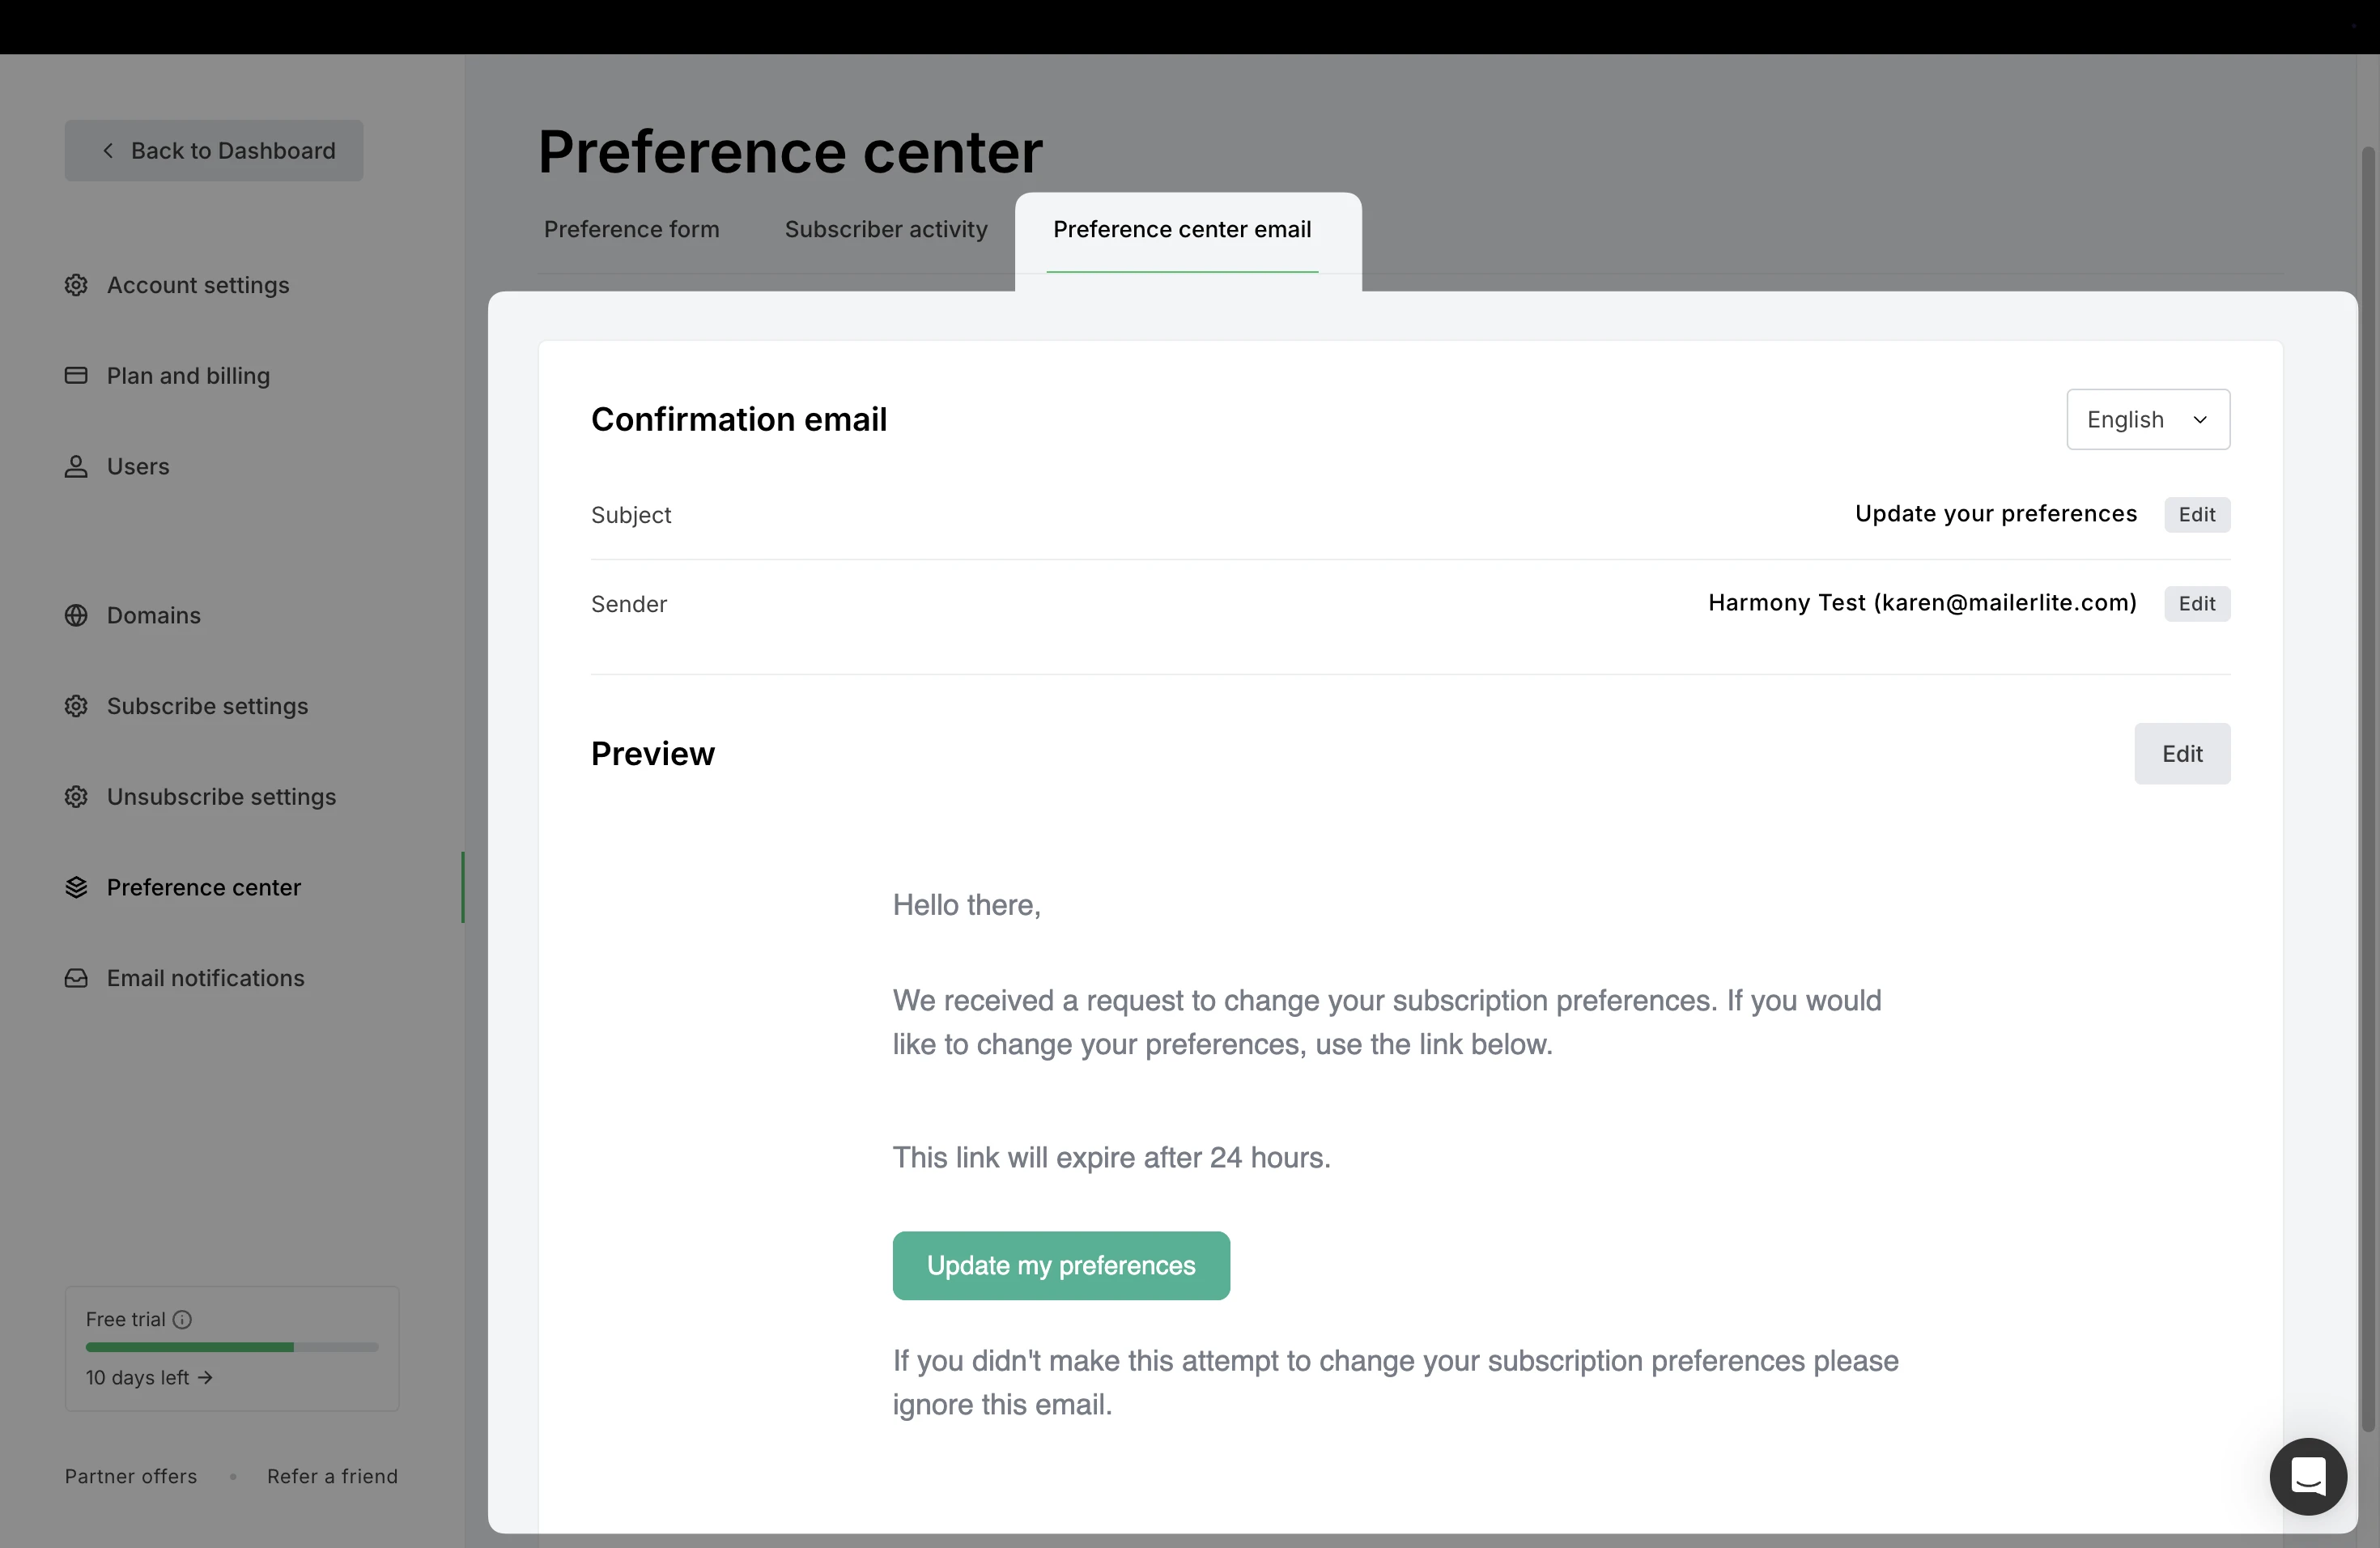2380x1548 pixels.
Task: Open the Subscriber activity tab
Action: 886,230
